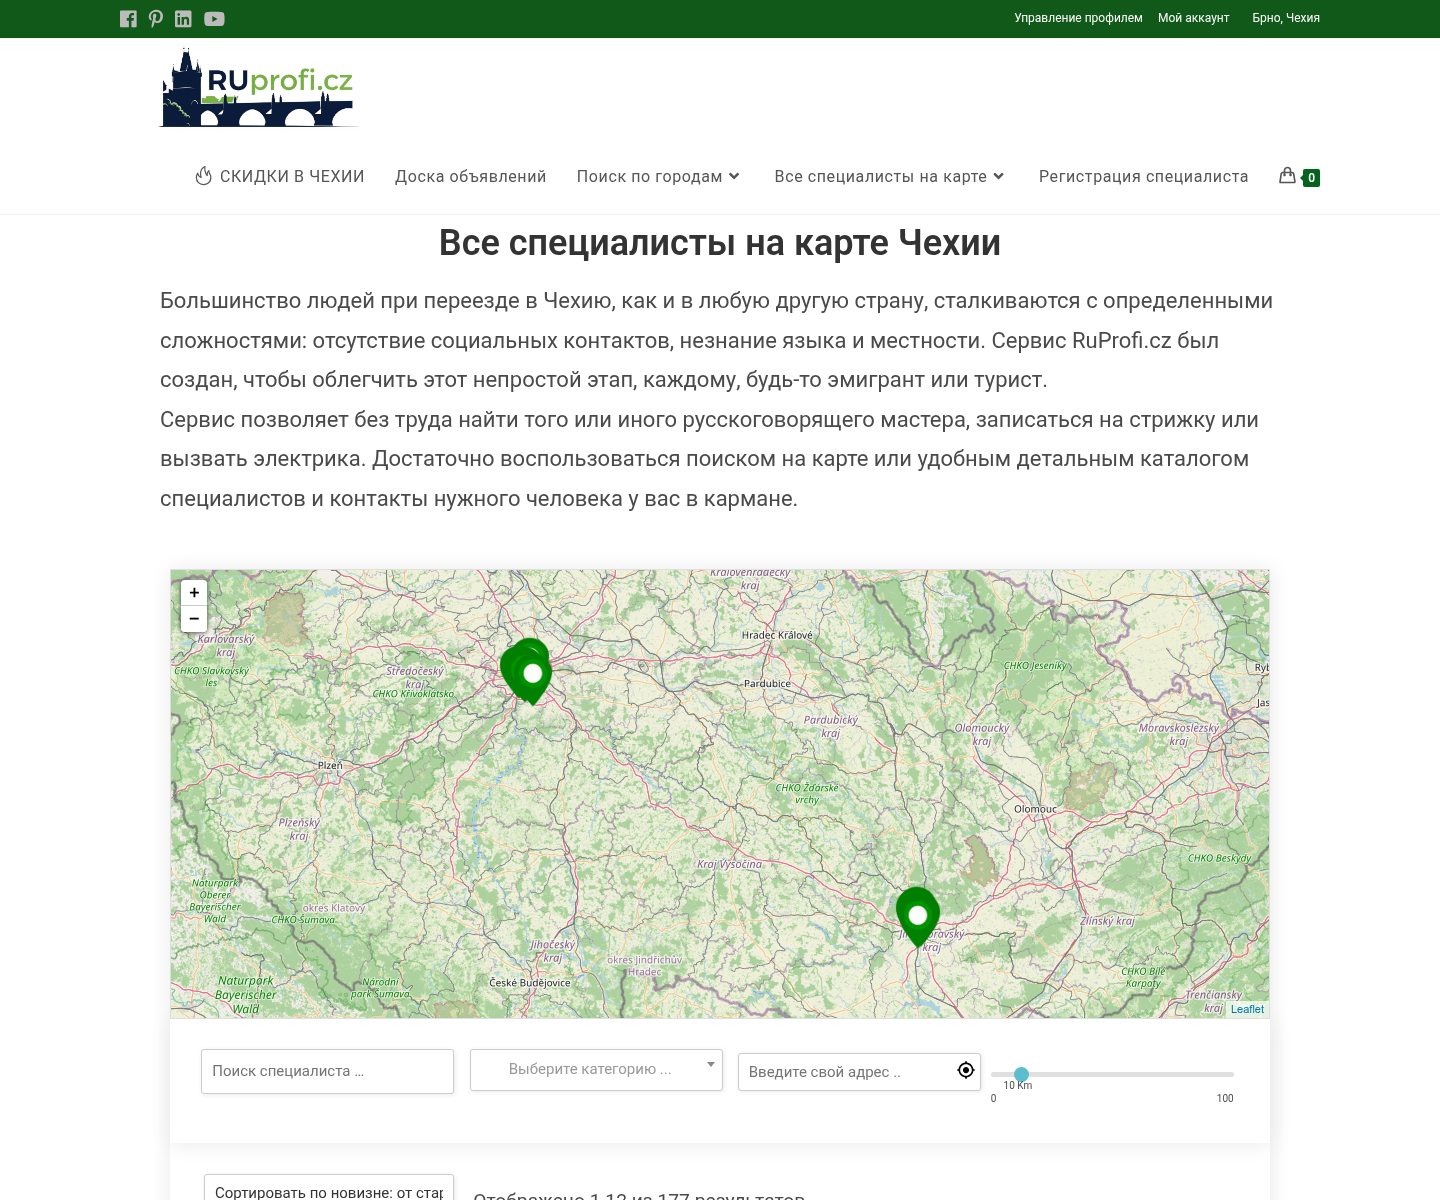The image size is (1440, 1200).
Task: Open Мой аккаунт link
Action: tap(1193, 18)
